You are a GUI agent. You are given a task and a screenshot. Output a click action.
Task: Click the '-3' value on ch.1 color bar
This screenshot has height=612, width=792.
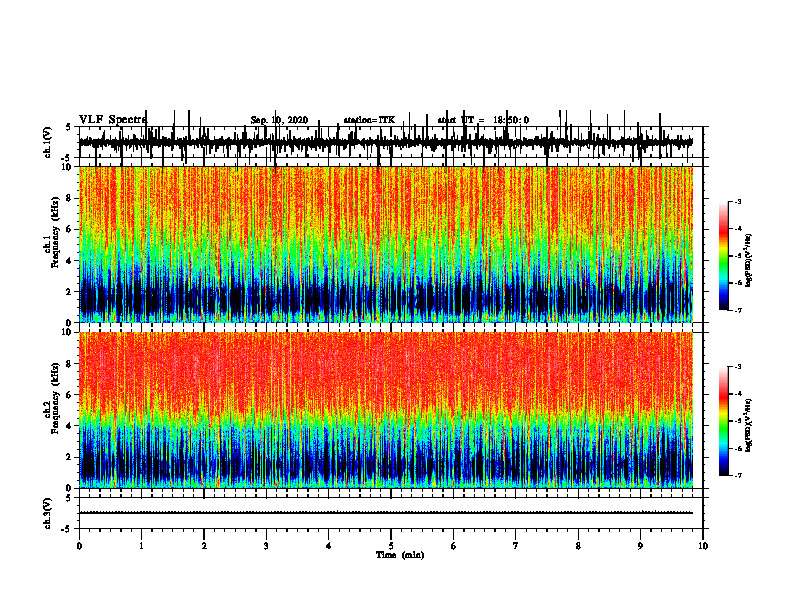[737, 202]
